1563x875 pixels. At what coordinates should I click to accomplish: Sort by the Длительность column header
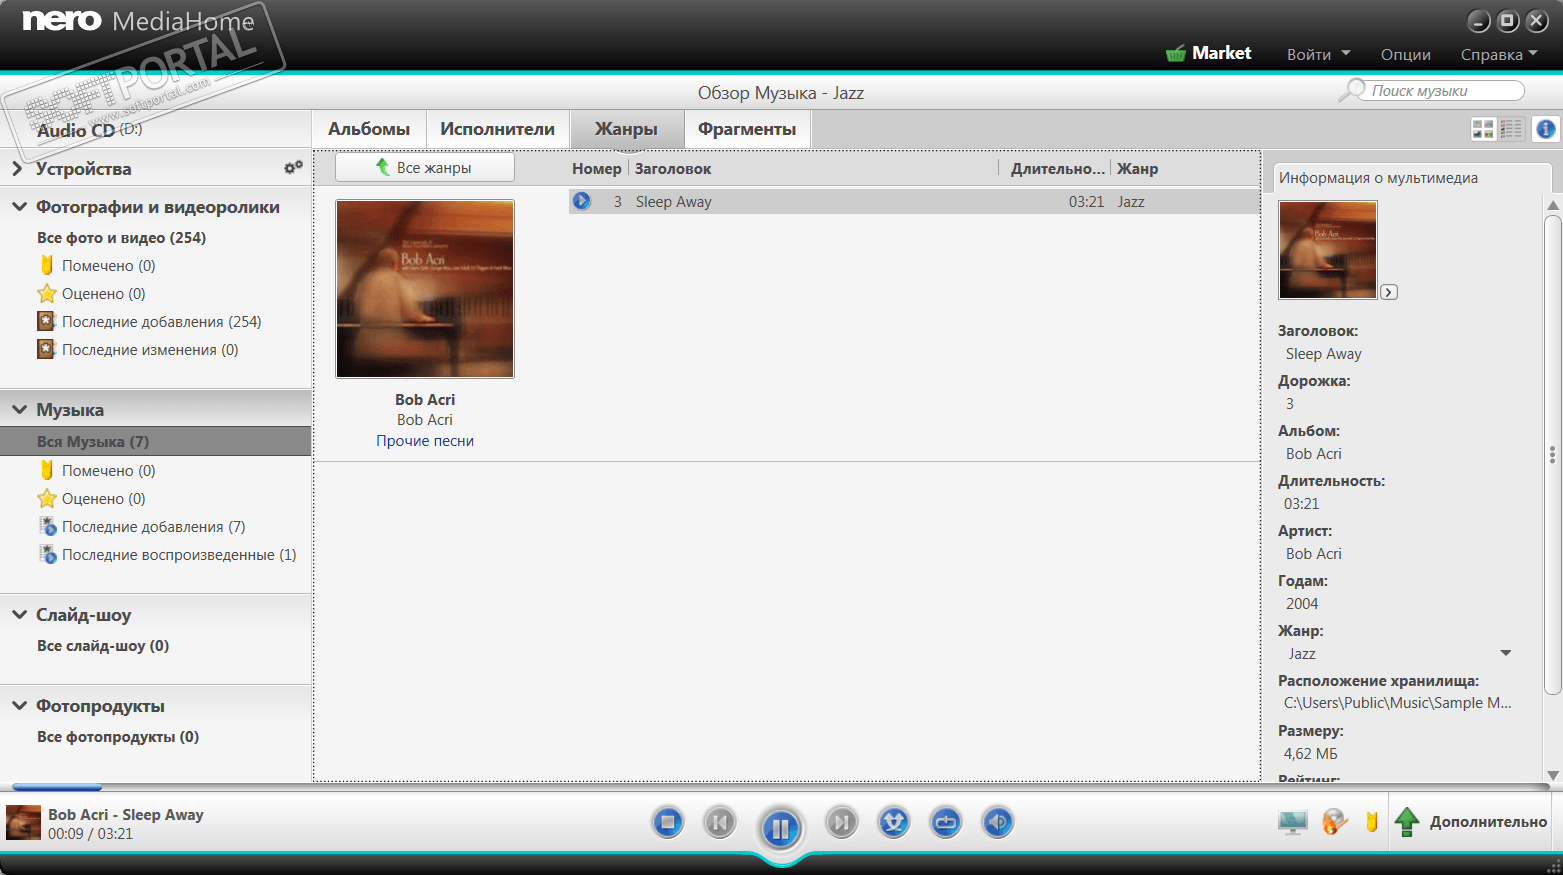(1057, 169)
